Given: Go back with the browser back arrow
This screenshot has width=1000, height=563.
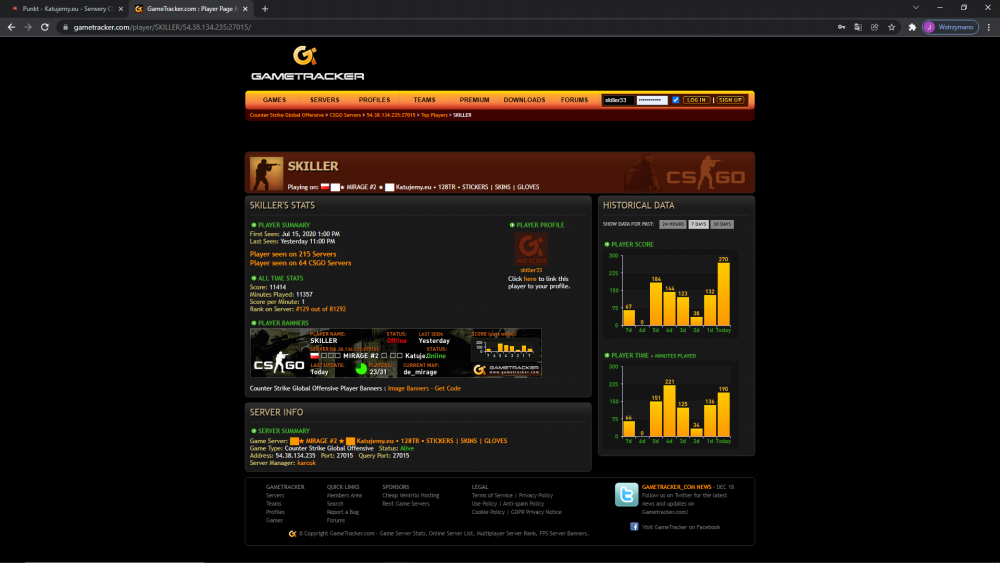Looking at the screenshot, I should tap(11, 27).
